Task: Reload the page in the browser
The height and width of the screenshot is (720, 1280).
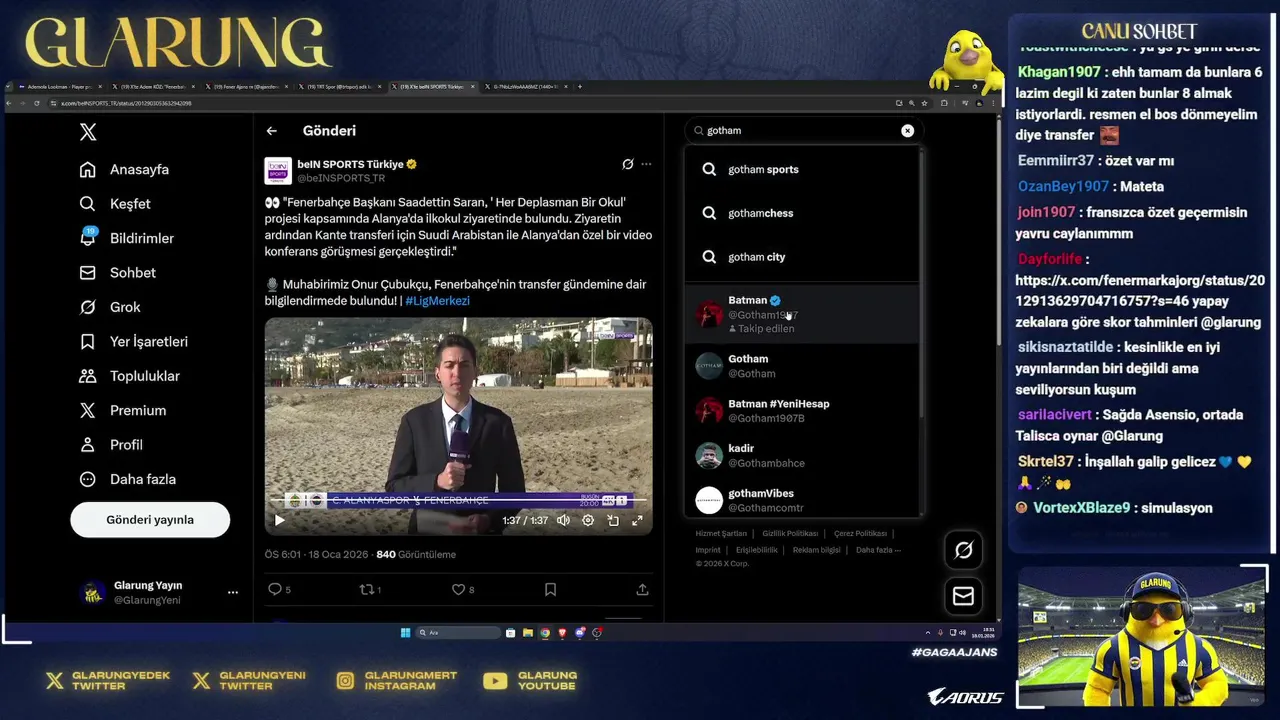Action: (x=36, y=103)
